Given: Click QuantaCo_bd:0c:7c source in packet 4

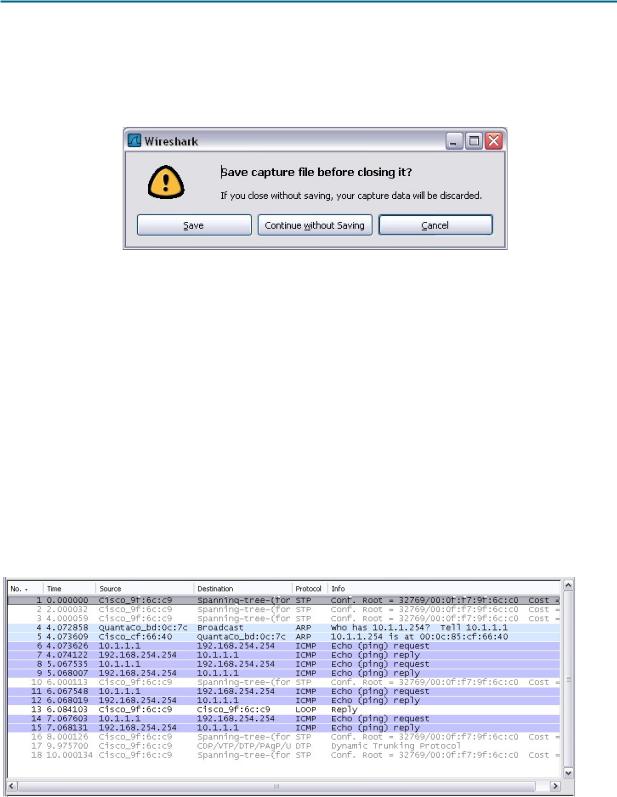Looking at the screenshot, I should [x=143, y=628].
